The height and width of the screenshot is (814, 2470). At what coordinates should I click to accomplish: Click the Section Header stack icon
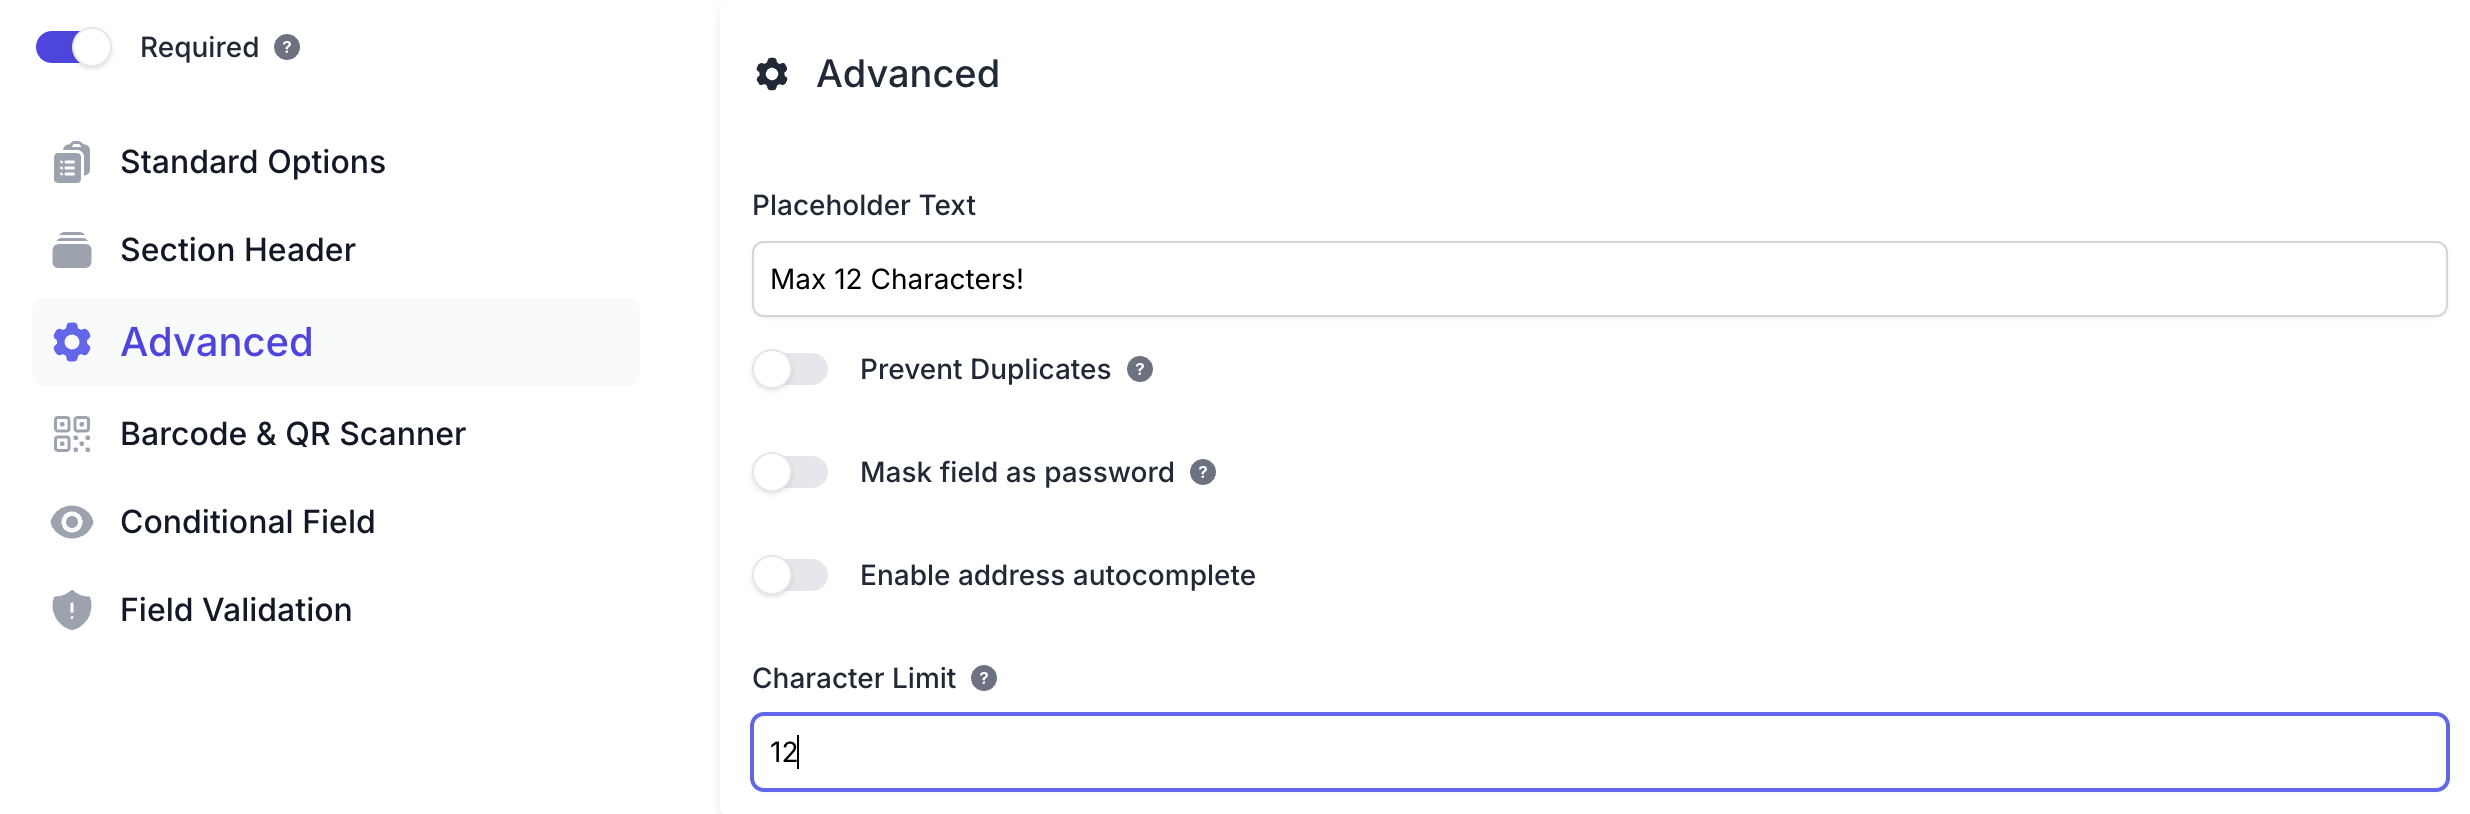71,250
